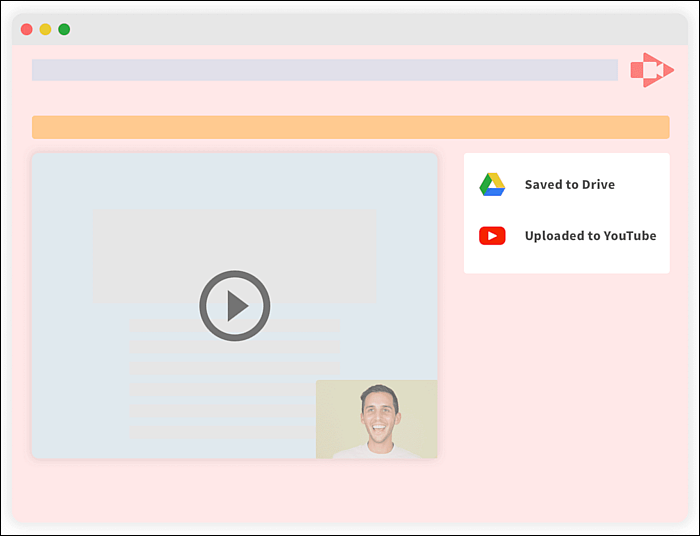This screenshot has width=700, height=536.
Task: Click the Screencastify extension icon
Action: [x=652, y=70]
